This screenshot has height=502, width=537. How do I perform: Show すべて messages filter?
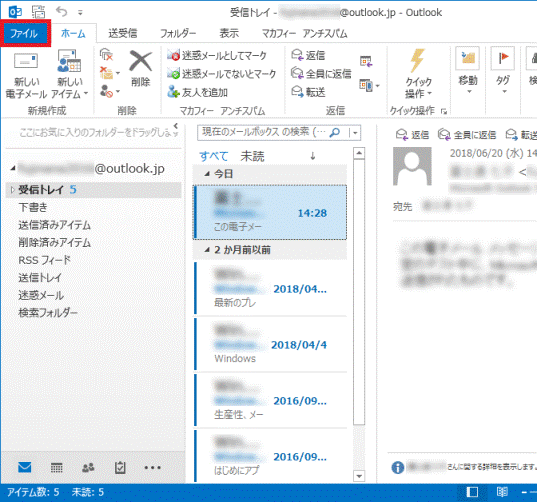click(214, 156)
